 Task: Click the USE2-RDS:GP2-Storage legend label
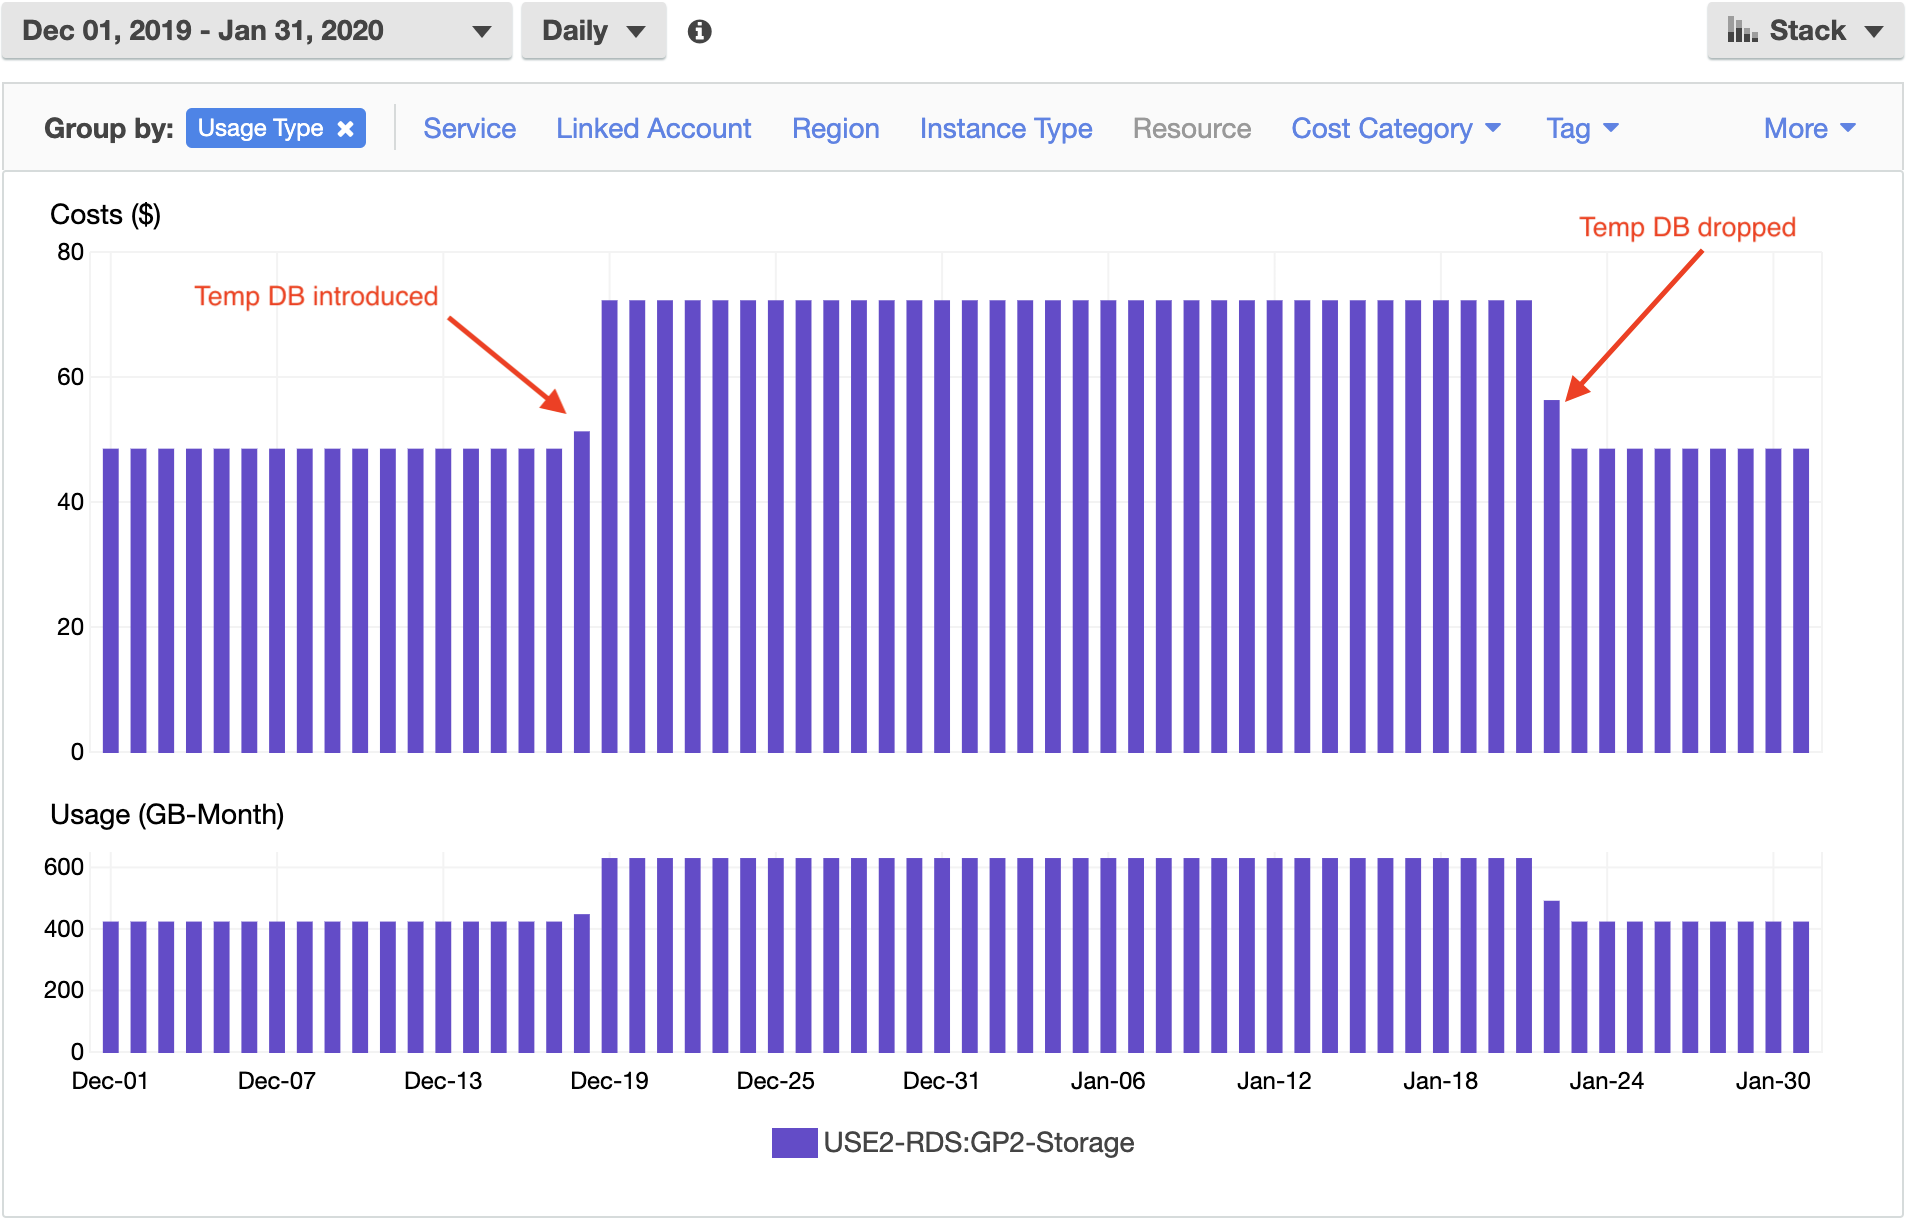click(x=978, y=1143)
